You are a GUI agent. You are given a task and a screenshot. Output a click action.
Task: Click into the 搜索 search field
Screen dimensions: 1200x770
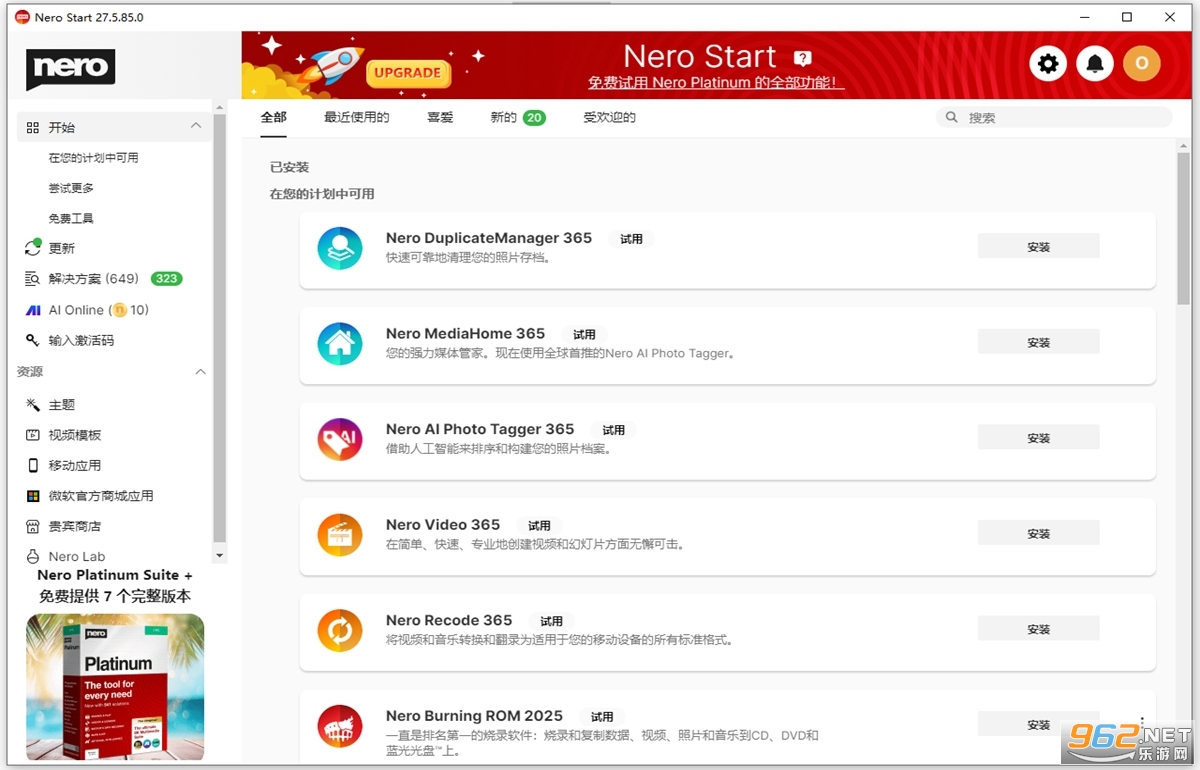pos(1054,117)
